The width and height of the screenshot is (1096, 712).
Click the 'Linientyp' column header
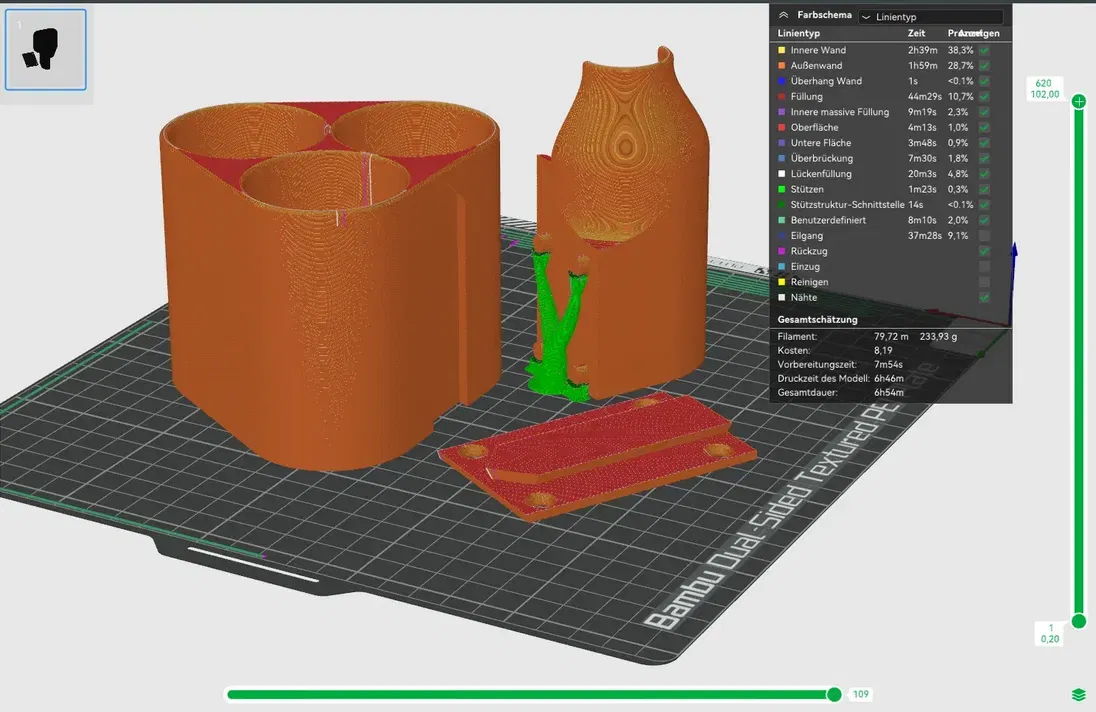799,33
